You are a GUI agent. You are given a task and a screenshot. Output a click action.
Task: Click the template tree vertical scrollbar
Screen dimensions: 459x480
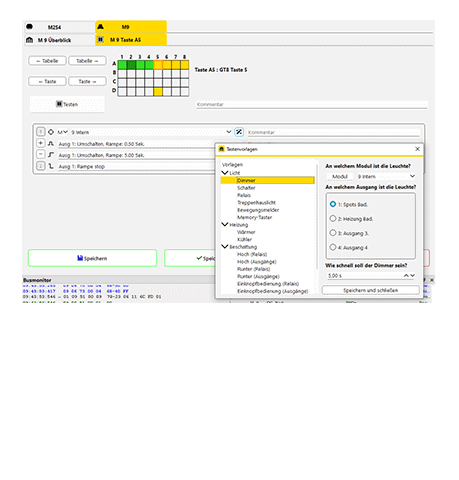click(x=317, y=217)
